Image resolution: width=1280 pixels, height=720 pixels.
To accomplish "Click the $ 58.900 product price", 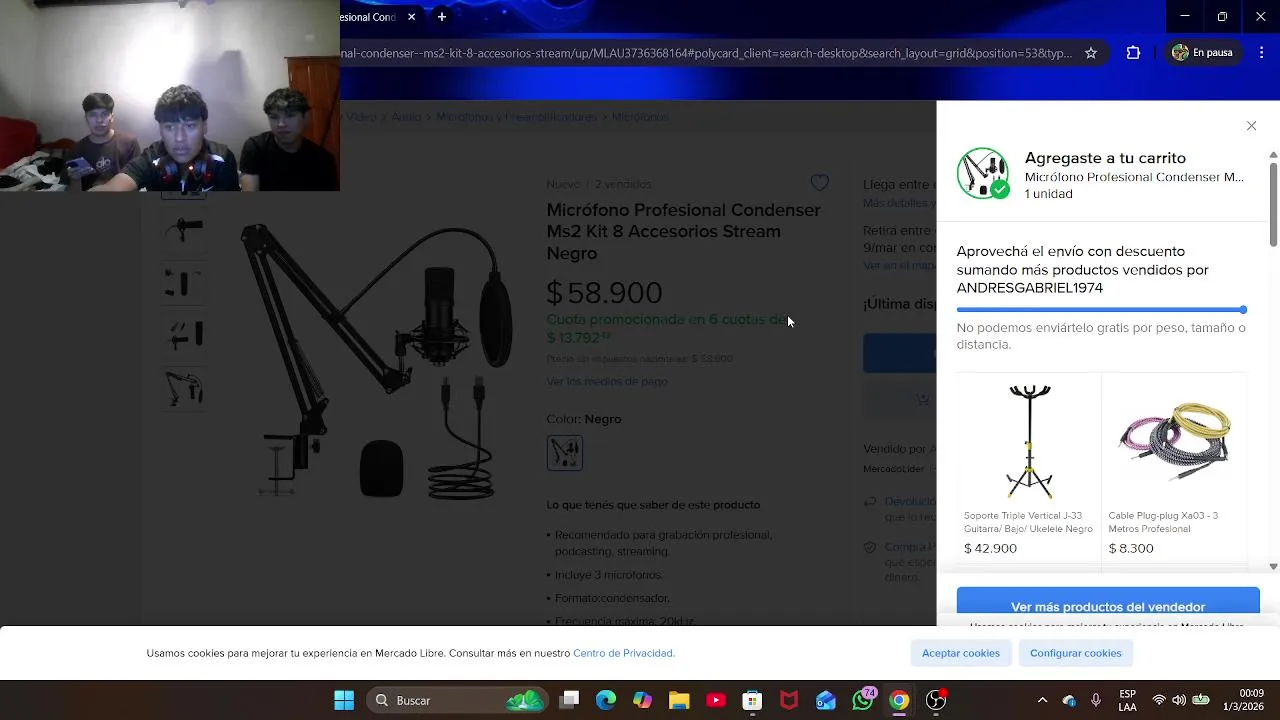I will point(604,292).
